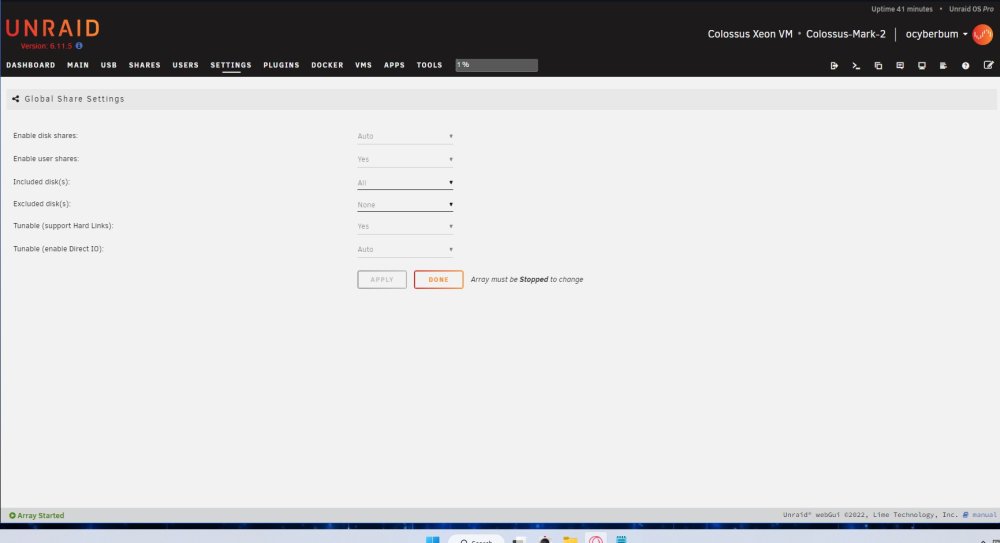Click the Windows taskbar Search box
1000x543 pixels.
[x=476, y=540]
